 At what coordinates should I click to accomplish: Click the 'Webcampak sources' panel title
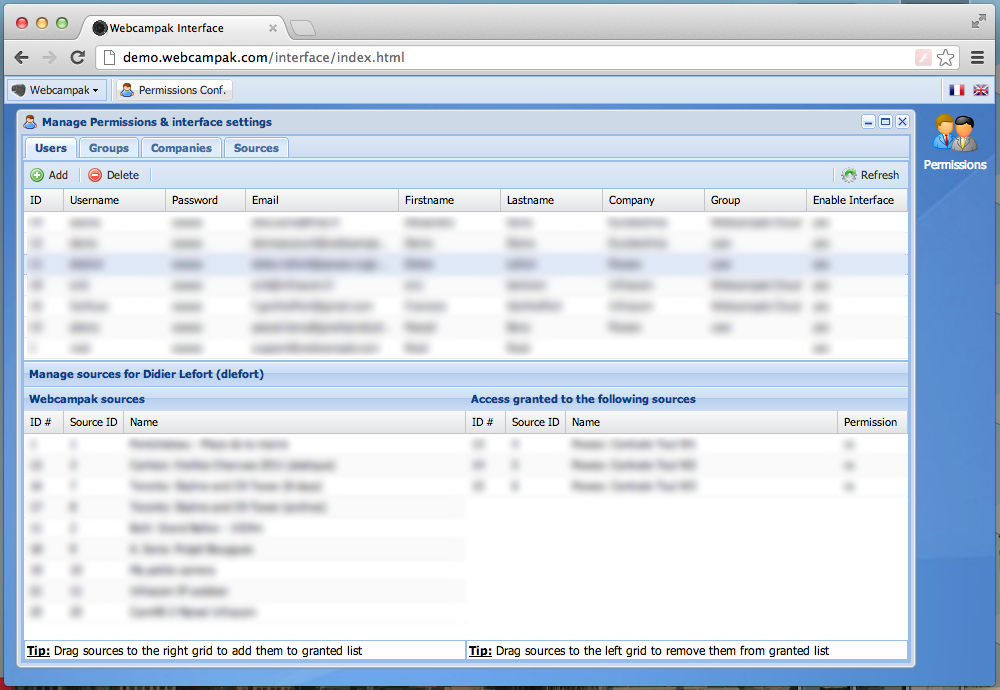(x=87, y=399)
